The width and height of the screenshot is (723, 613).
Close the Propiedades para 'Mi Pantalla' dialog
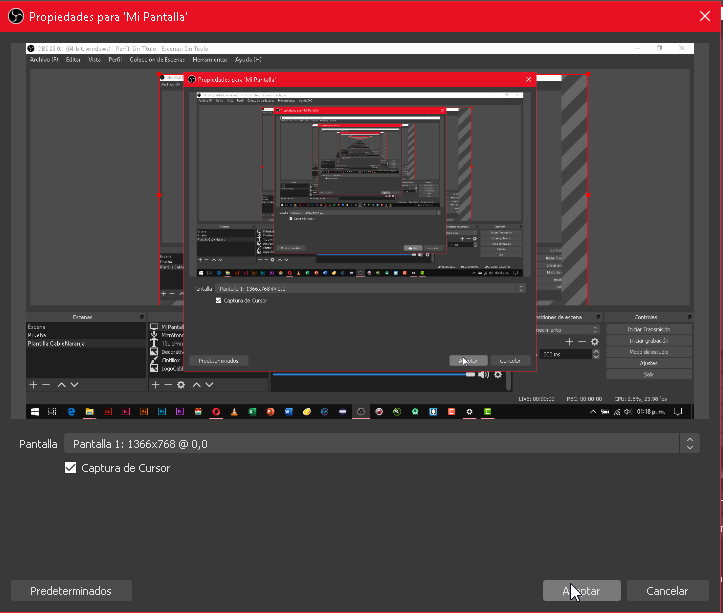pyautogui.click(x=705, y=16)
